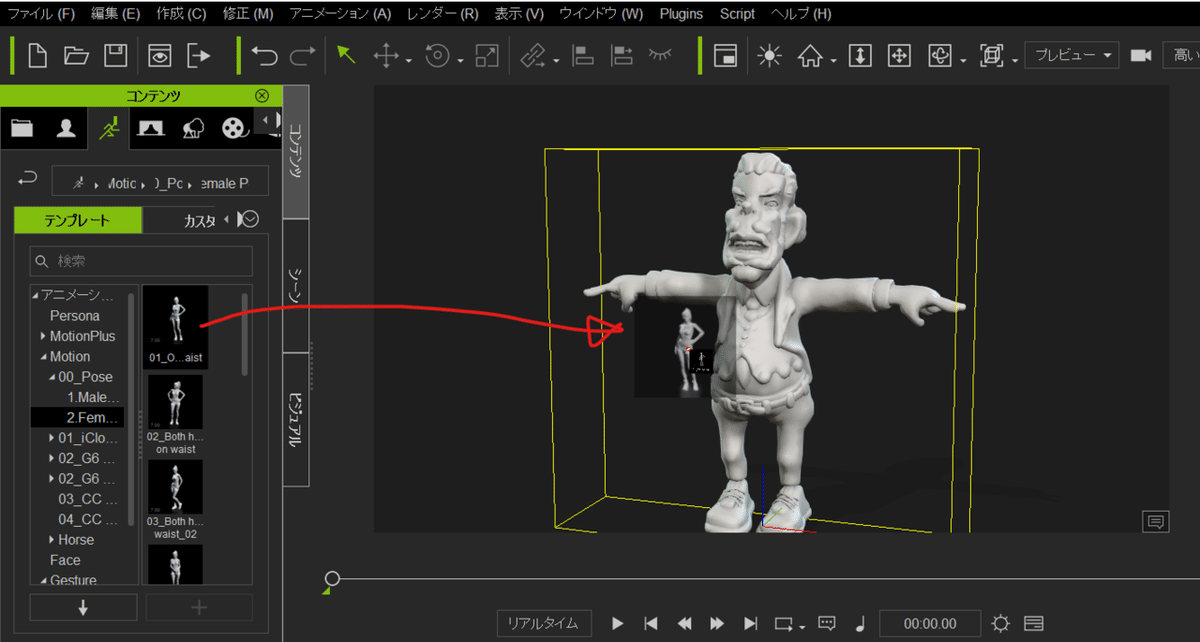Image resolution: width=1200 pixels, height=642 pixels.
Task: Select the Scale tool
Action: click(x=487, y=56)
